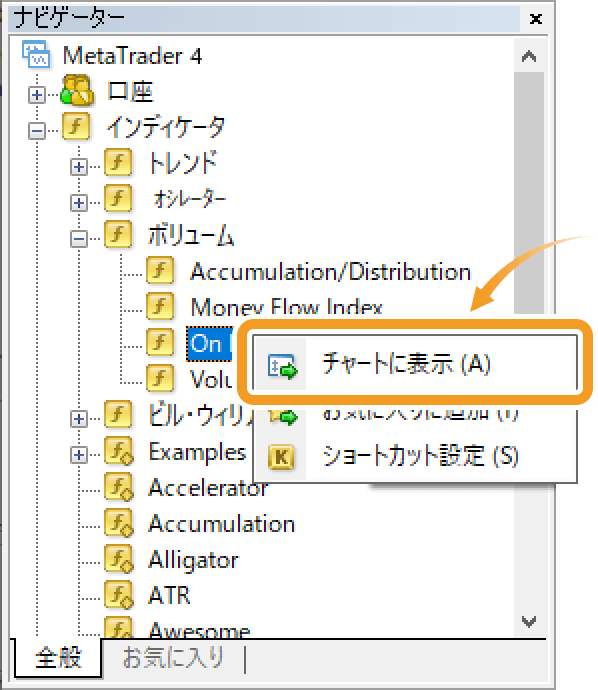This screenshot has height=690, width=598.
Task: Click the navigator vertical scrollbar thumb
Action: 528,193
